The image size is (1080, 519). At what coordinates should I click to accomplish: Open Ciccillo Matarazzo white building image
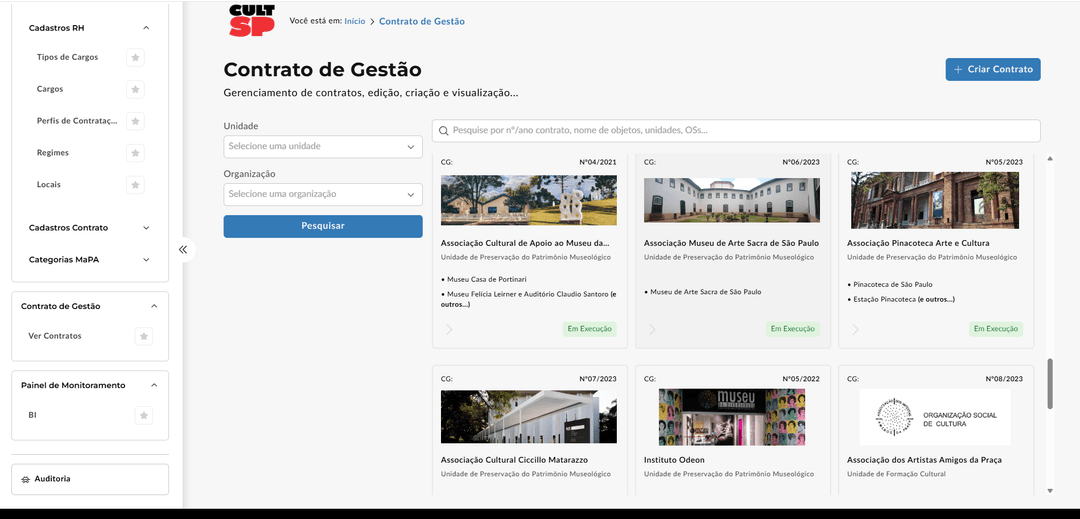[x=529, y=417]
